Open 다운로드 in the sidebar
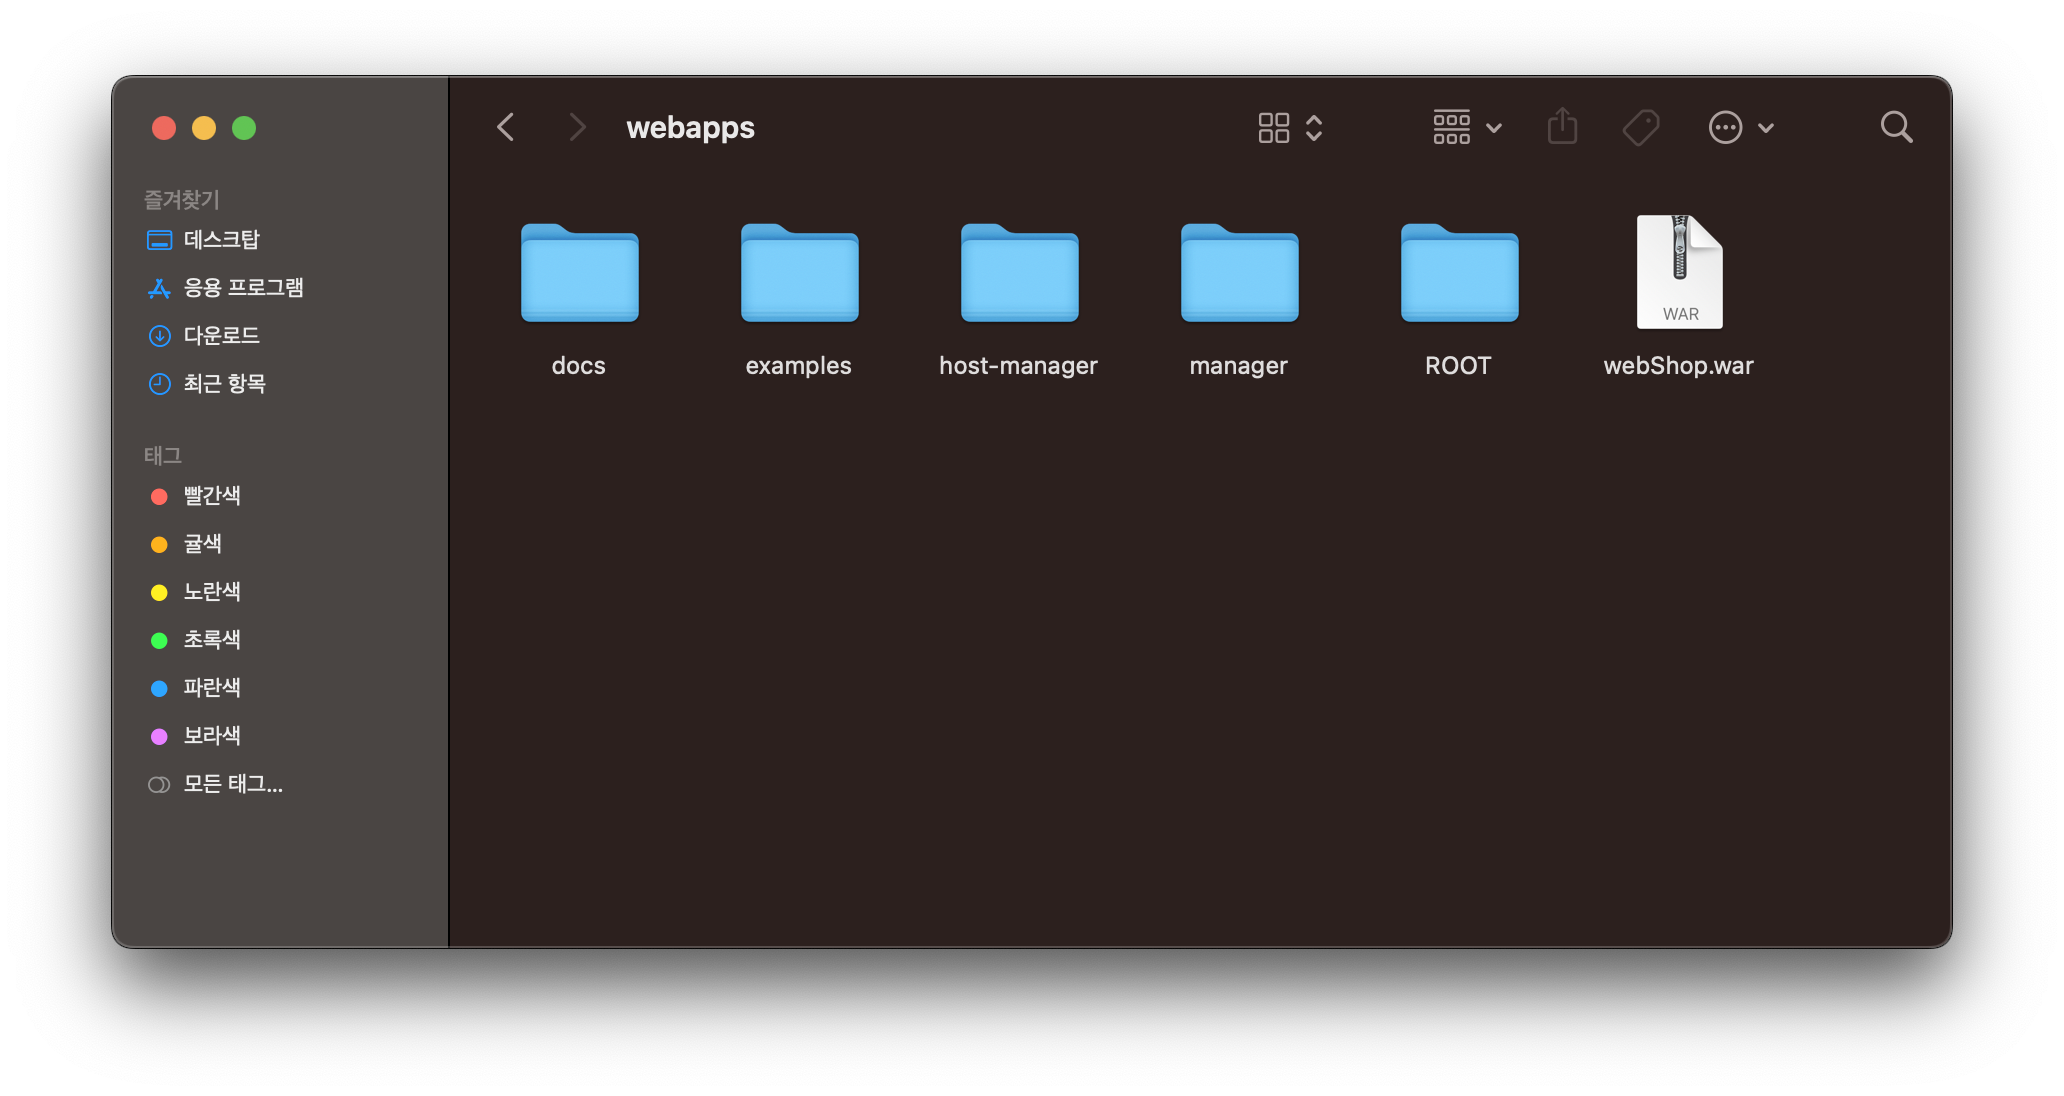Screen dimensions: 2064x1096 [x=221, y=336]
